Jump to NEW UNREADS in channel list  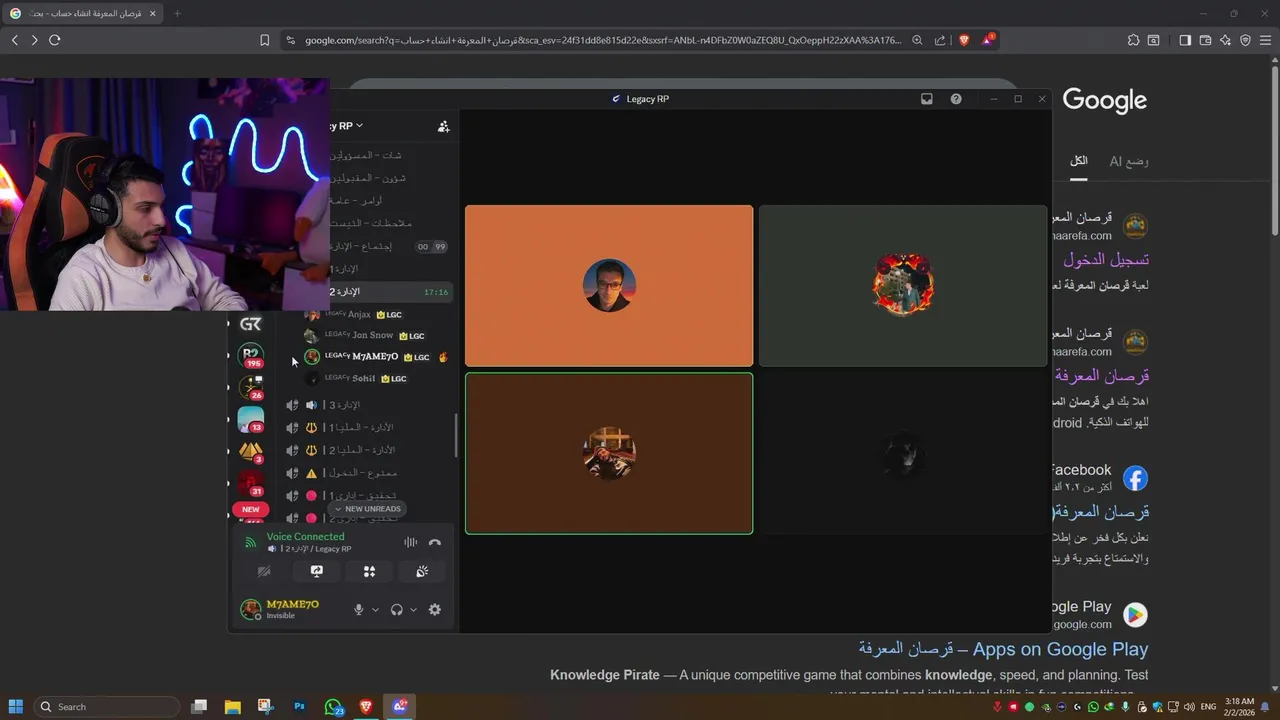click(x=367, y=509)
